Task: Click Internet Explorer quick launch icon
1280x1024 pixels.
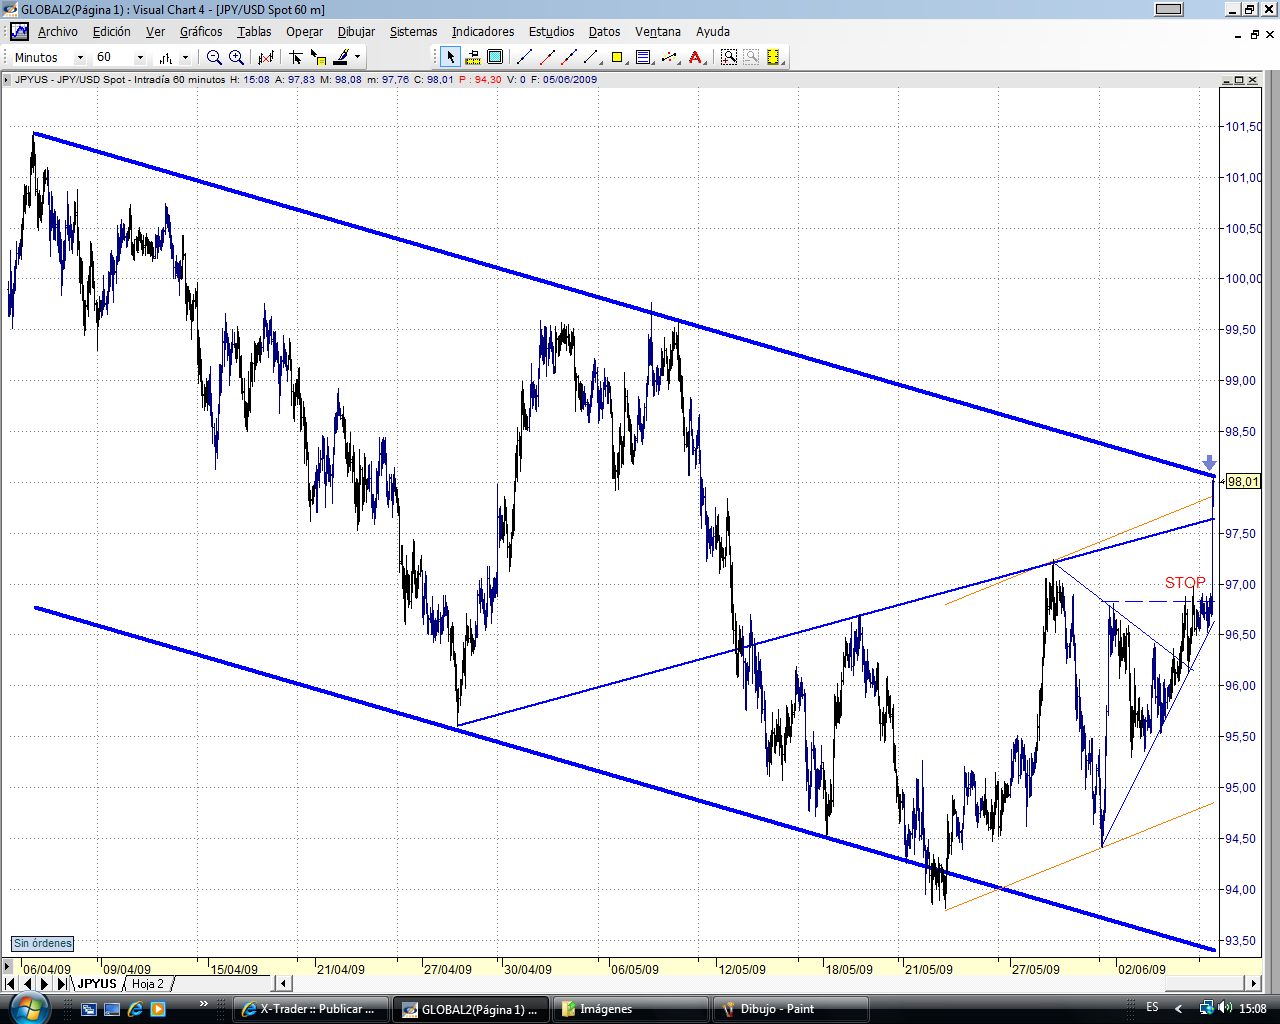Action: (135, 1009)
